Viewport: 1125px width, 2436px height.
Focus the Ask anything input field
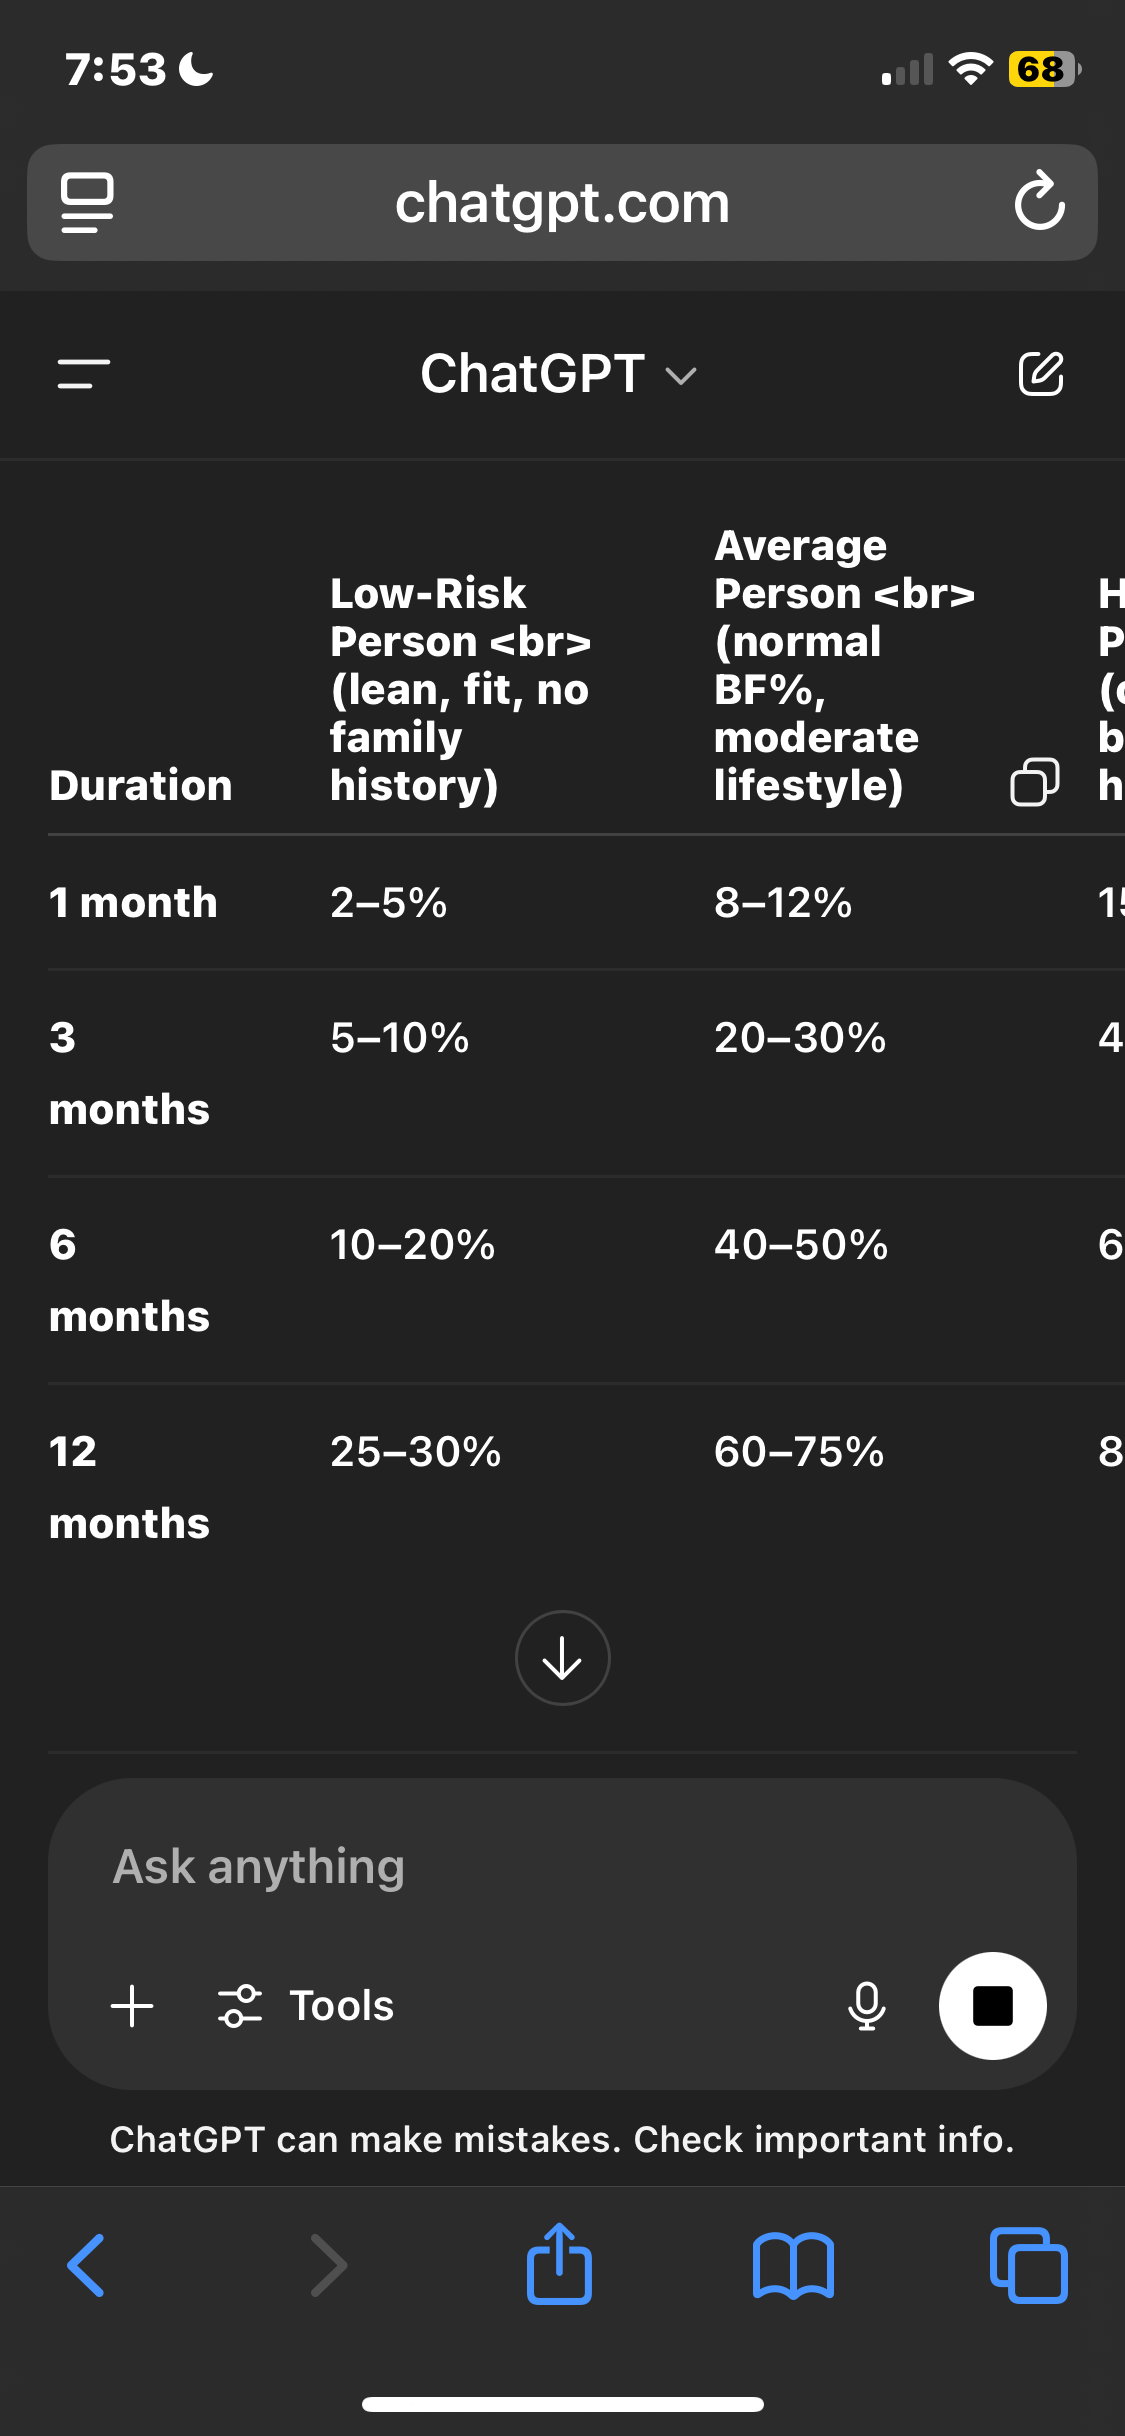click(x=562, y=1866)
